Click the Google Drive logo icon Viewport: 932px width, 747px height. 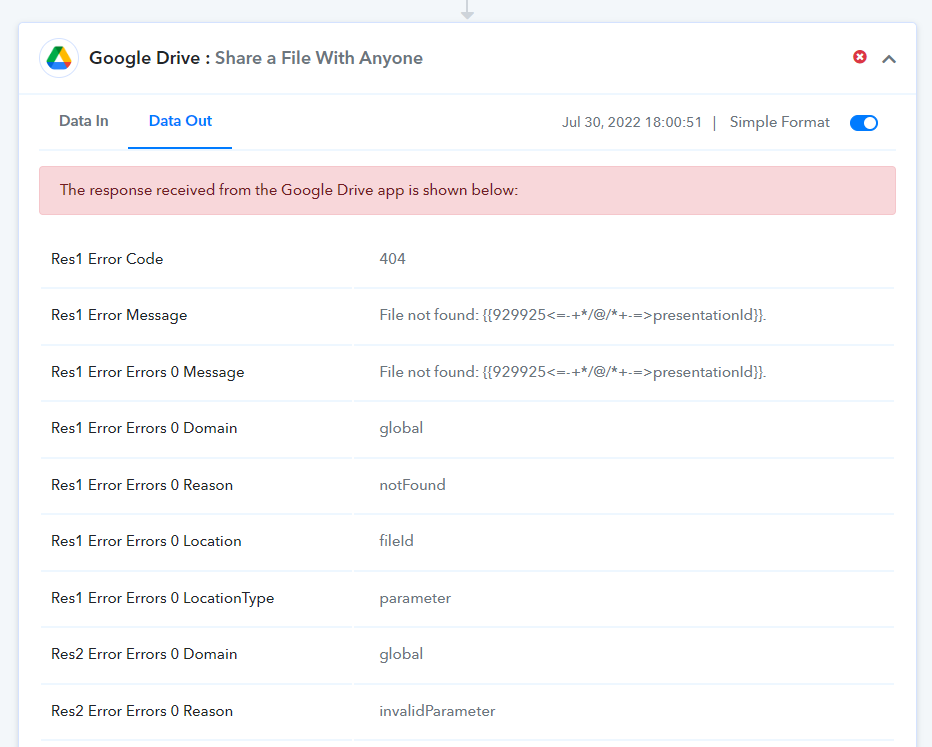tap(59, 58)
